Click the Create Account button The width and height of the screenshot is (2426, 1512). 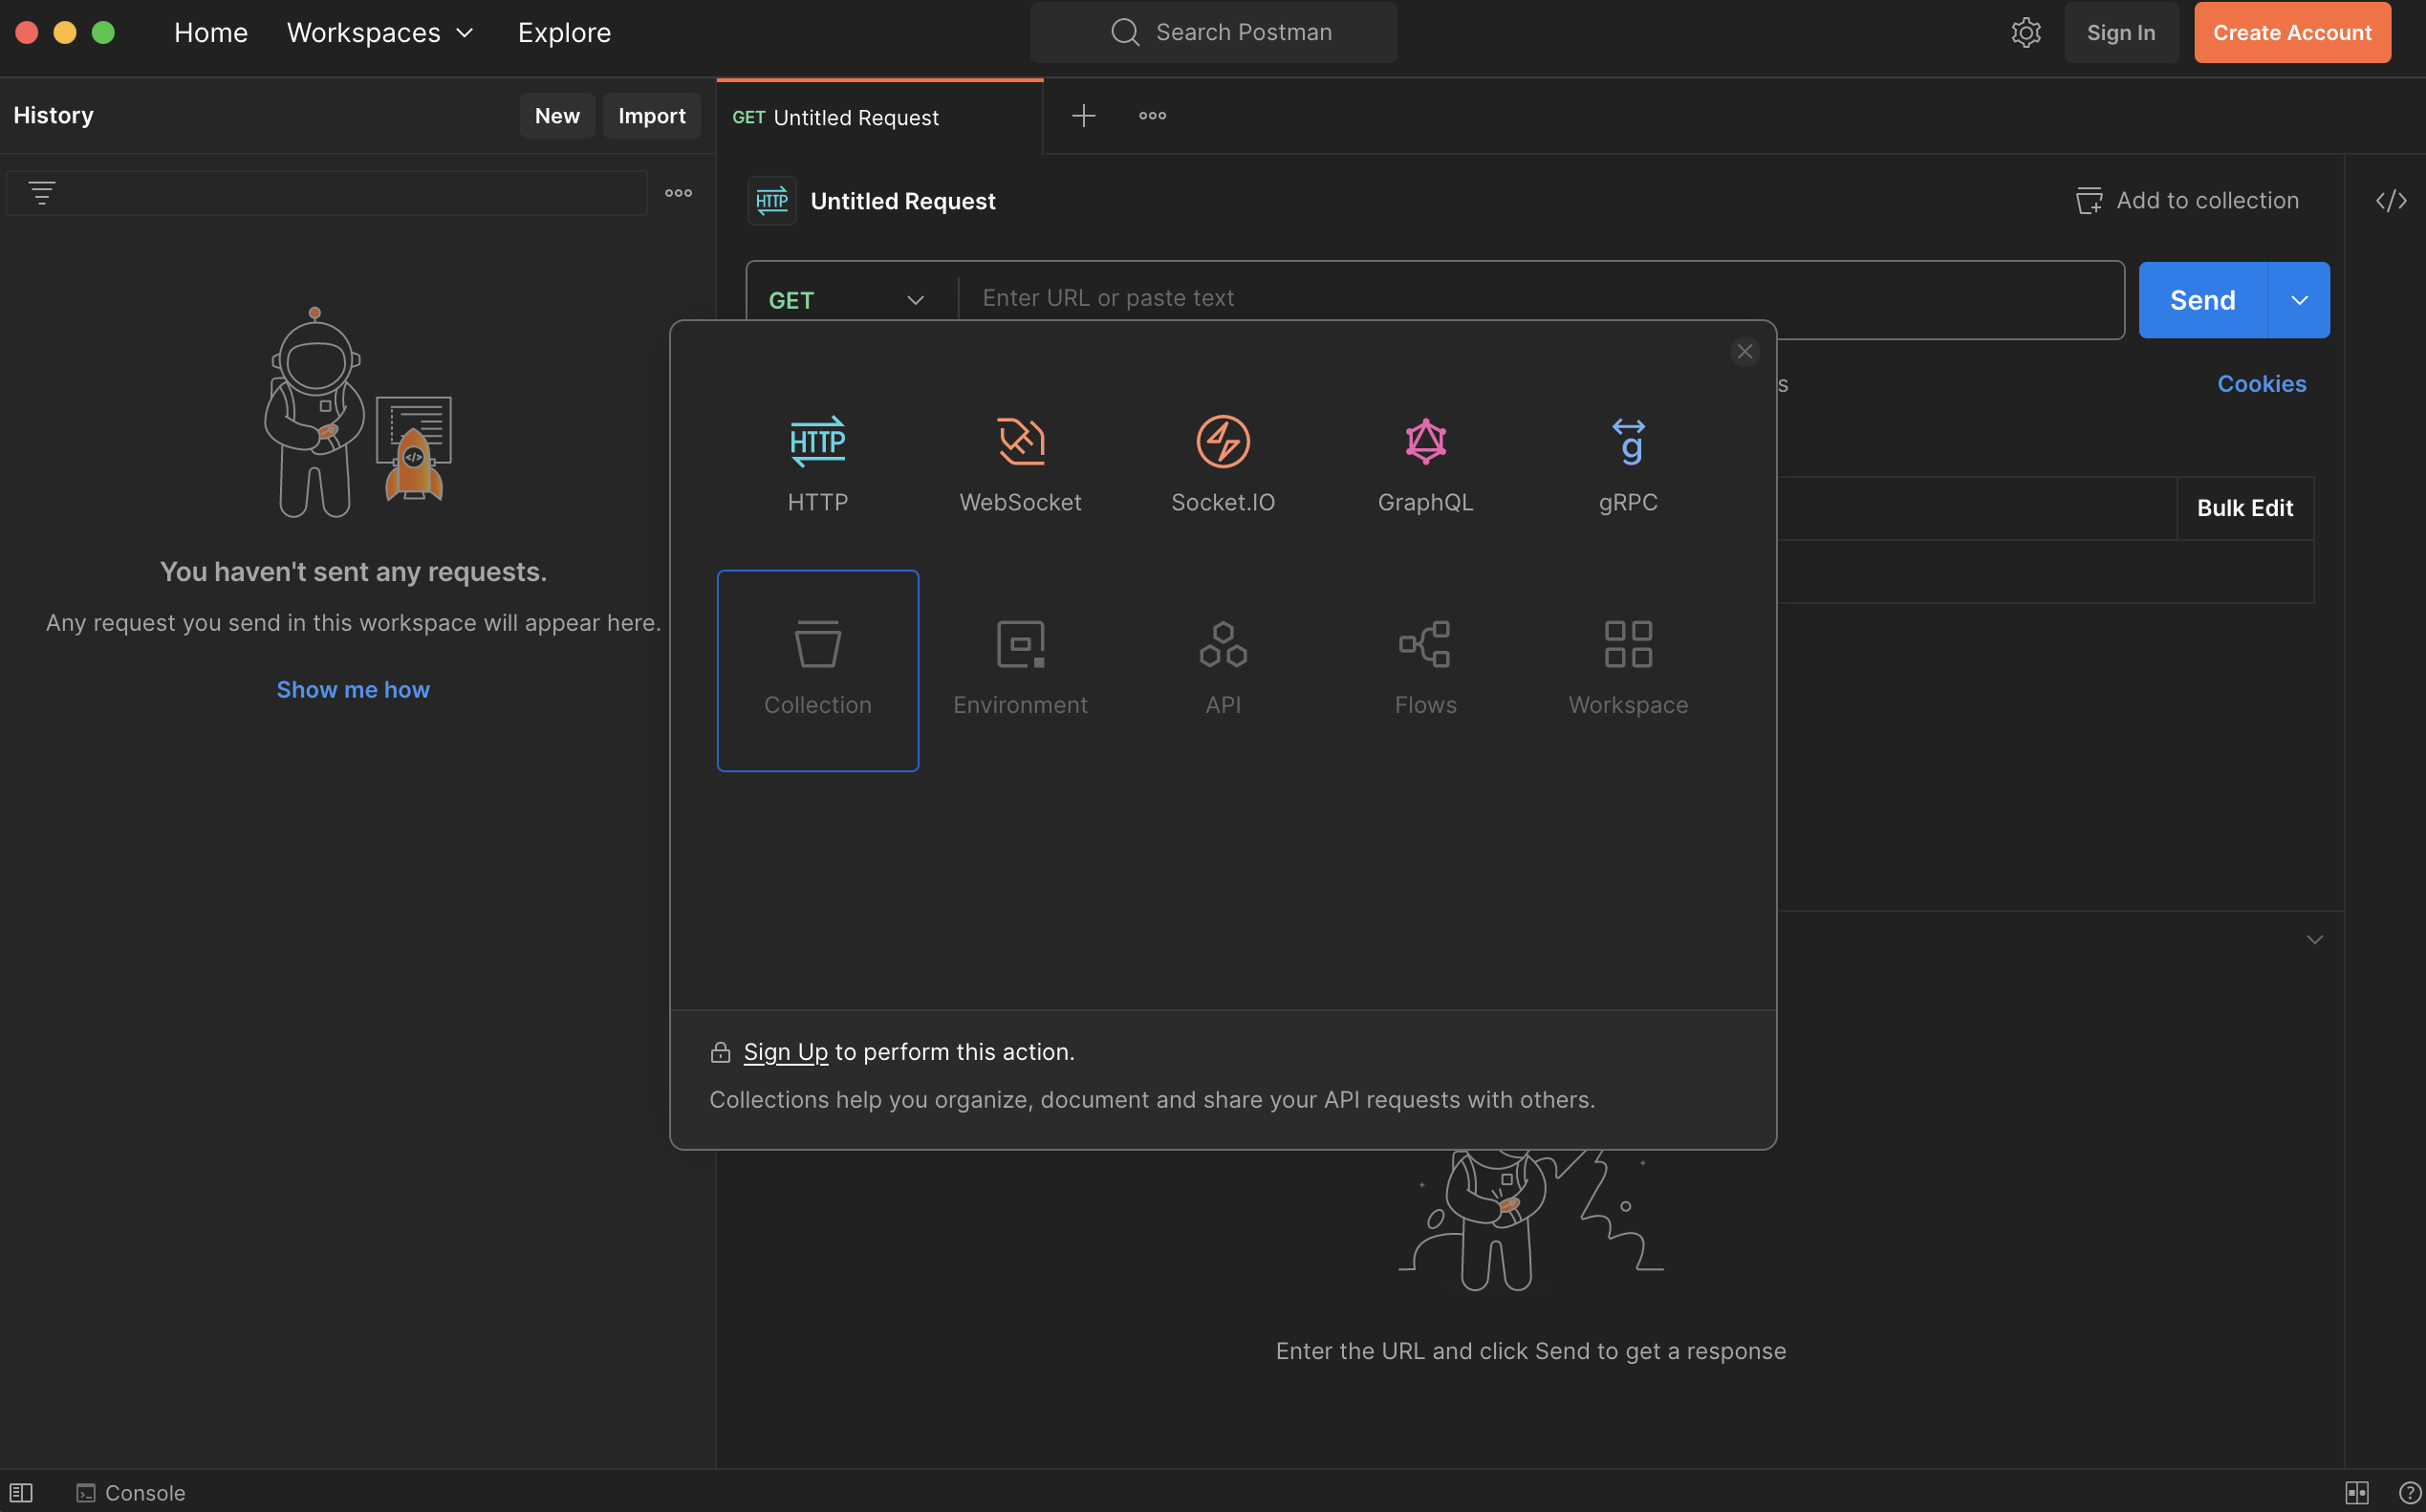2292,32
